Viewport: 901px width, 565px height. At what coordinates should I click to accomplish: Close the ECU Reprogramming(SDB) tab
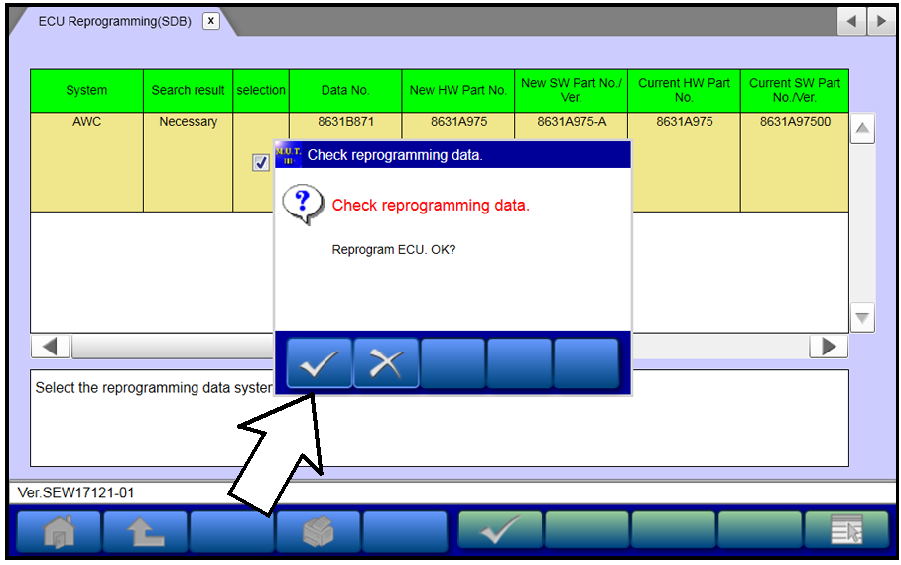pos(210,21)
